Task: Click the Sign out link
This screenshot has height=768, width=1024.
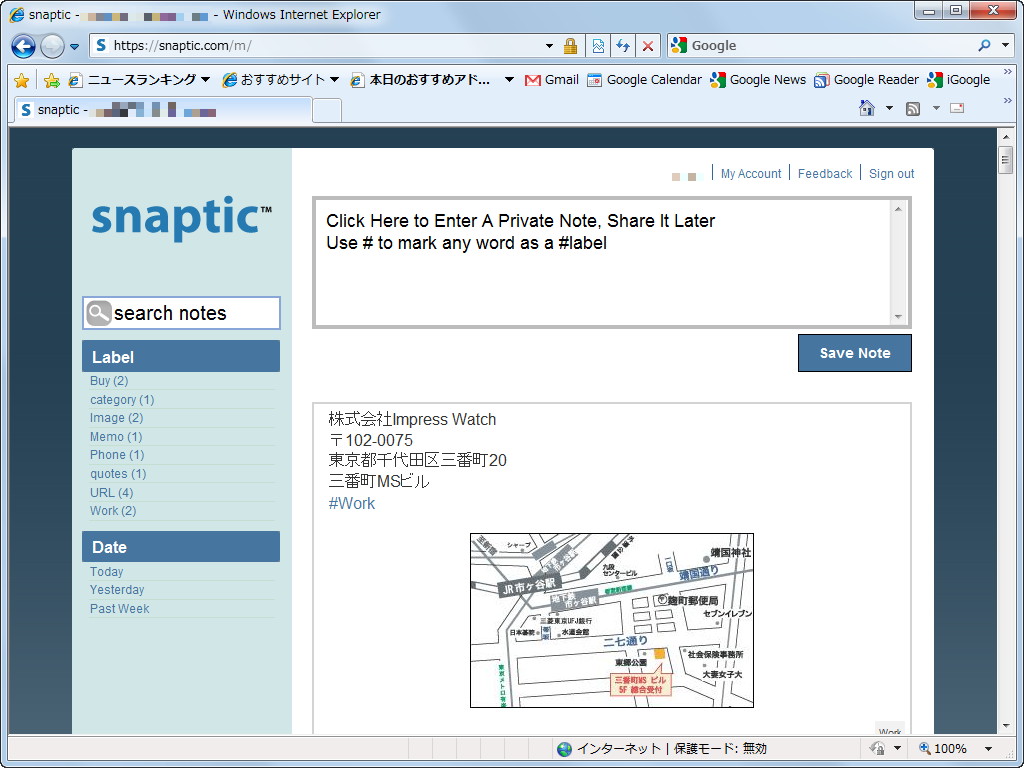Action: [891, 174]
